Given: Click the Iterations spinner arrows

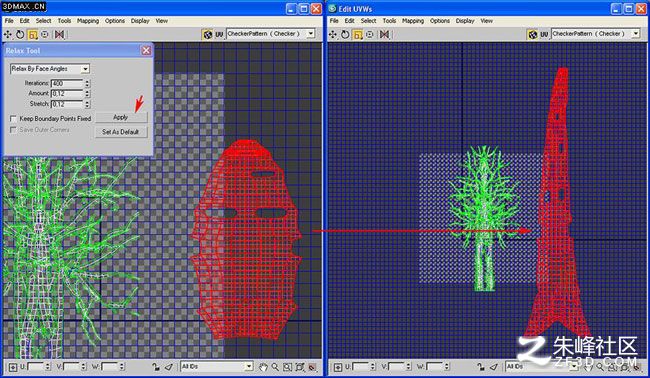Looking at the screenshot, I should pos(87,83).
